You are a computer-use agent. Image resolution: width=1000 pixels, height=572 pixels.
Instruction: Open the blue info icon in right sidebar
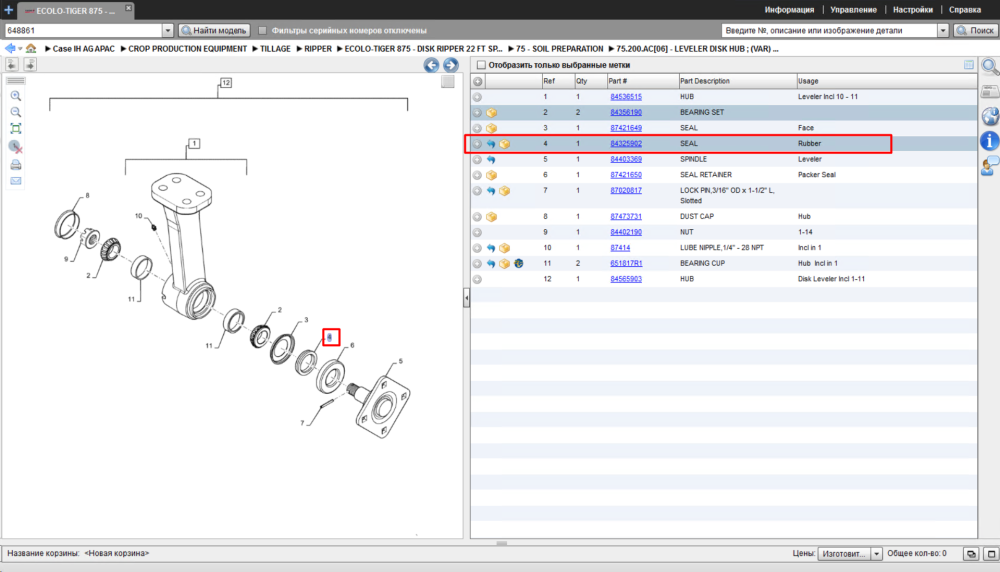(x=990, y=141)
